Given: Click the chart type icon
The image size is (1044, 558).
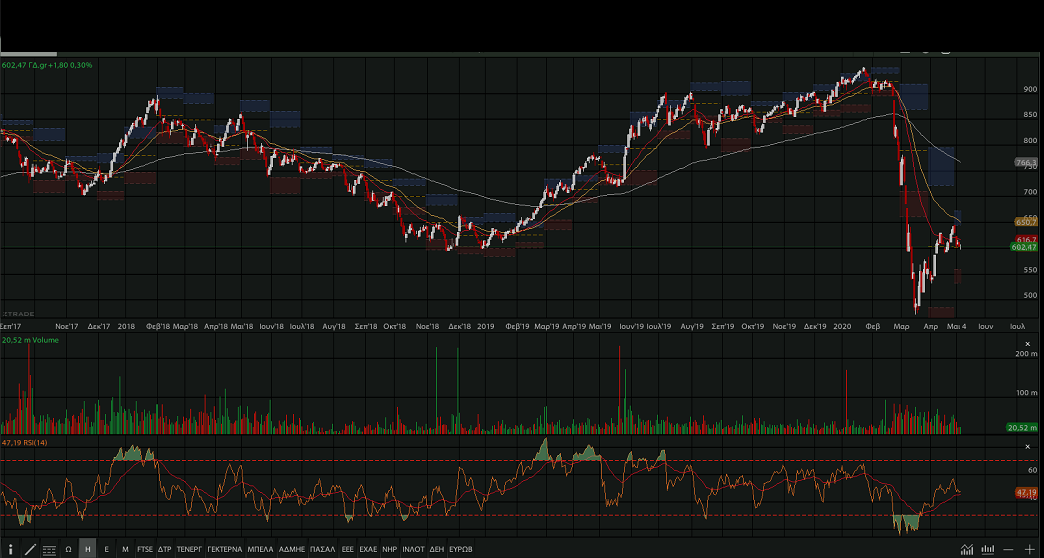Looking at the screenshot, I should pyautogui.click(x=967, y=549).
